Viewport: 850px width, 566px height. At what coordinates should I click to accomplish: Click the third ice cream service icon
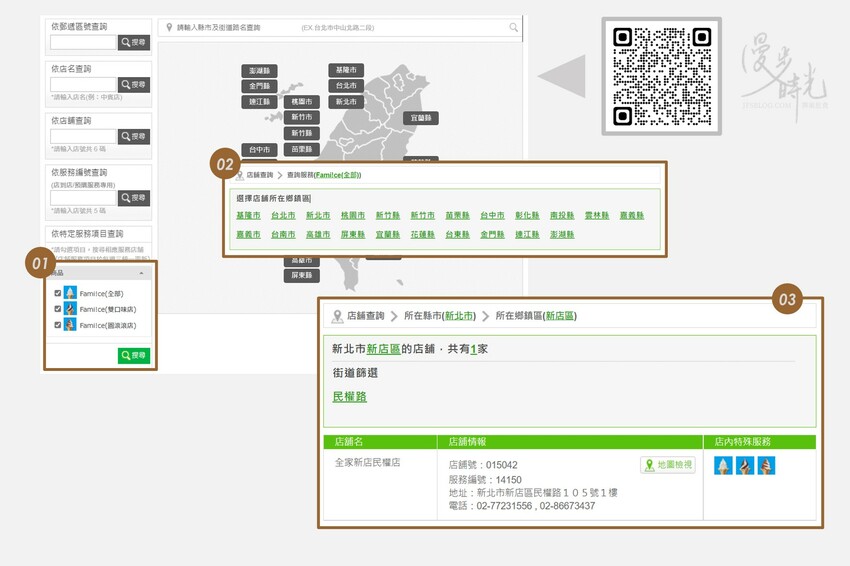pyautogui.click(x=766, y=465)
